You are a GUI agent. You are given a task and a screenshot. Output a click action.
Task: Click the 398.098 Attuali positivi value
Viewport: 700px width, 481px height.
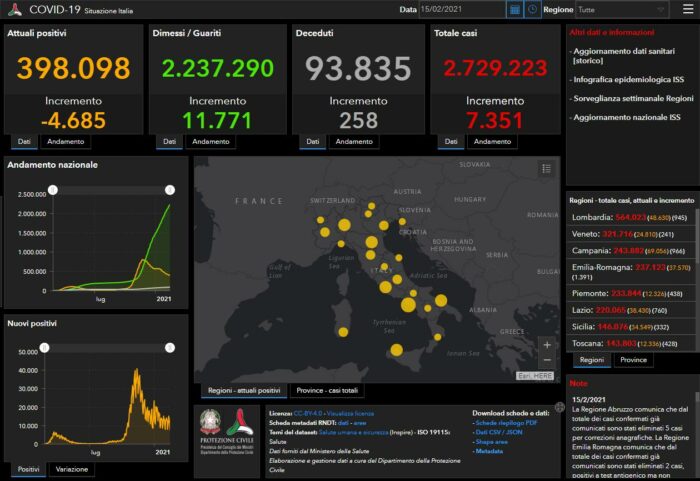pos(73,68)
